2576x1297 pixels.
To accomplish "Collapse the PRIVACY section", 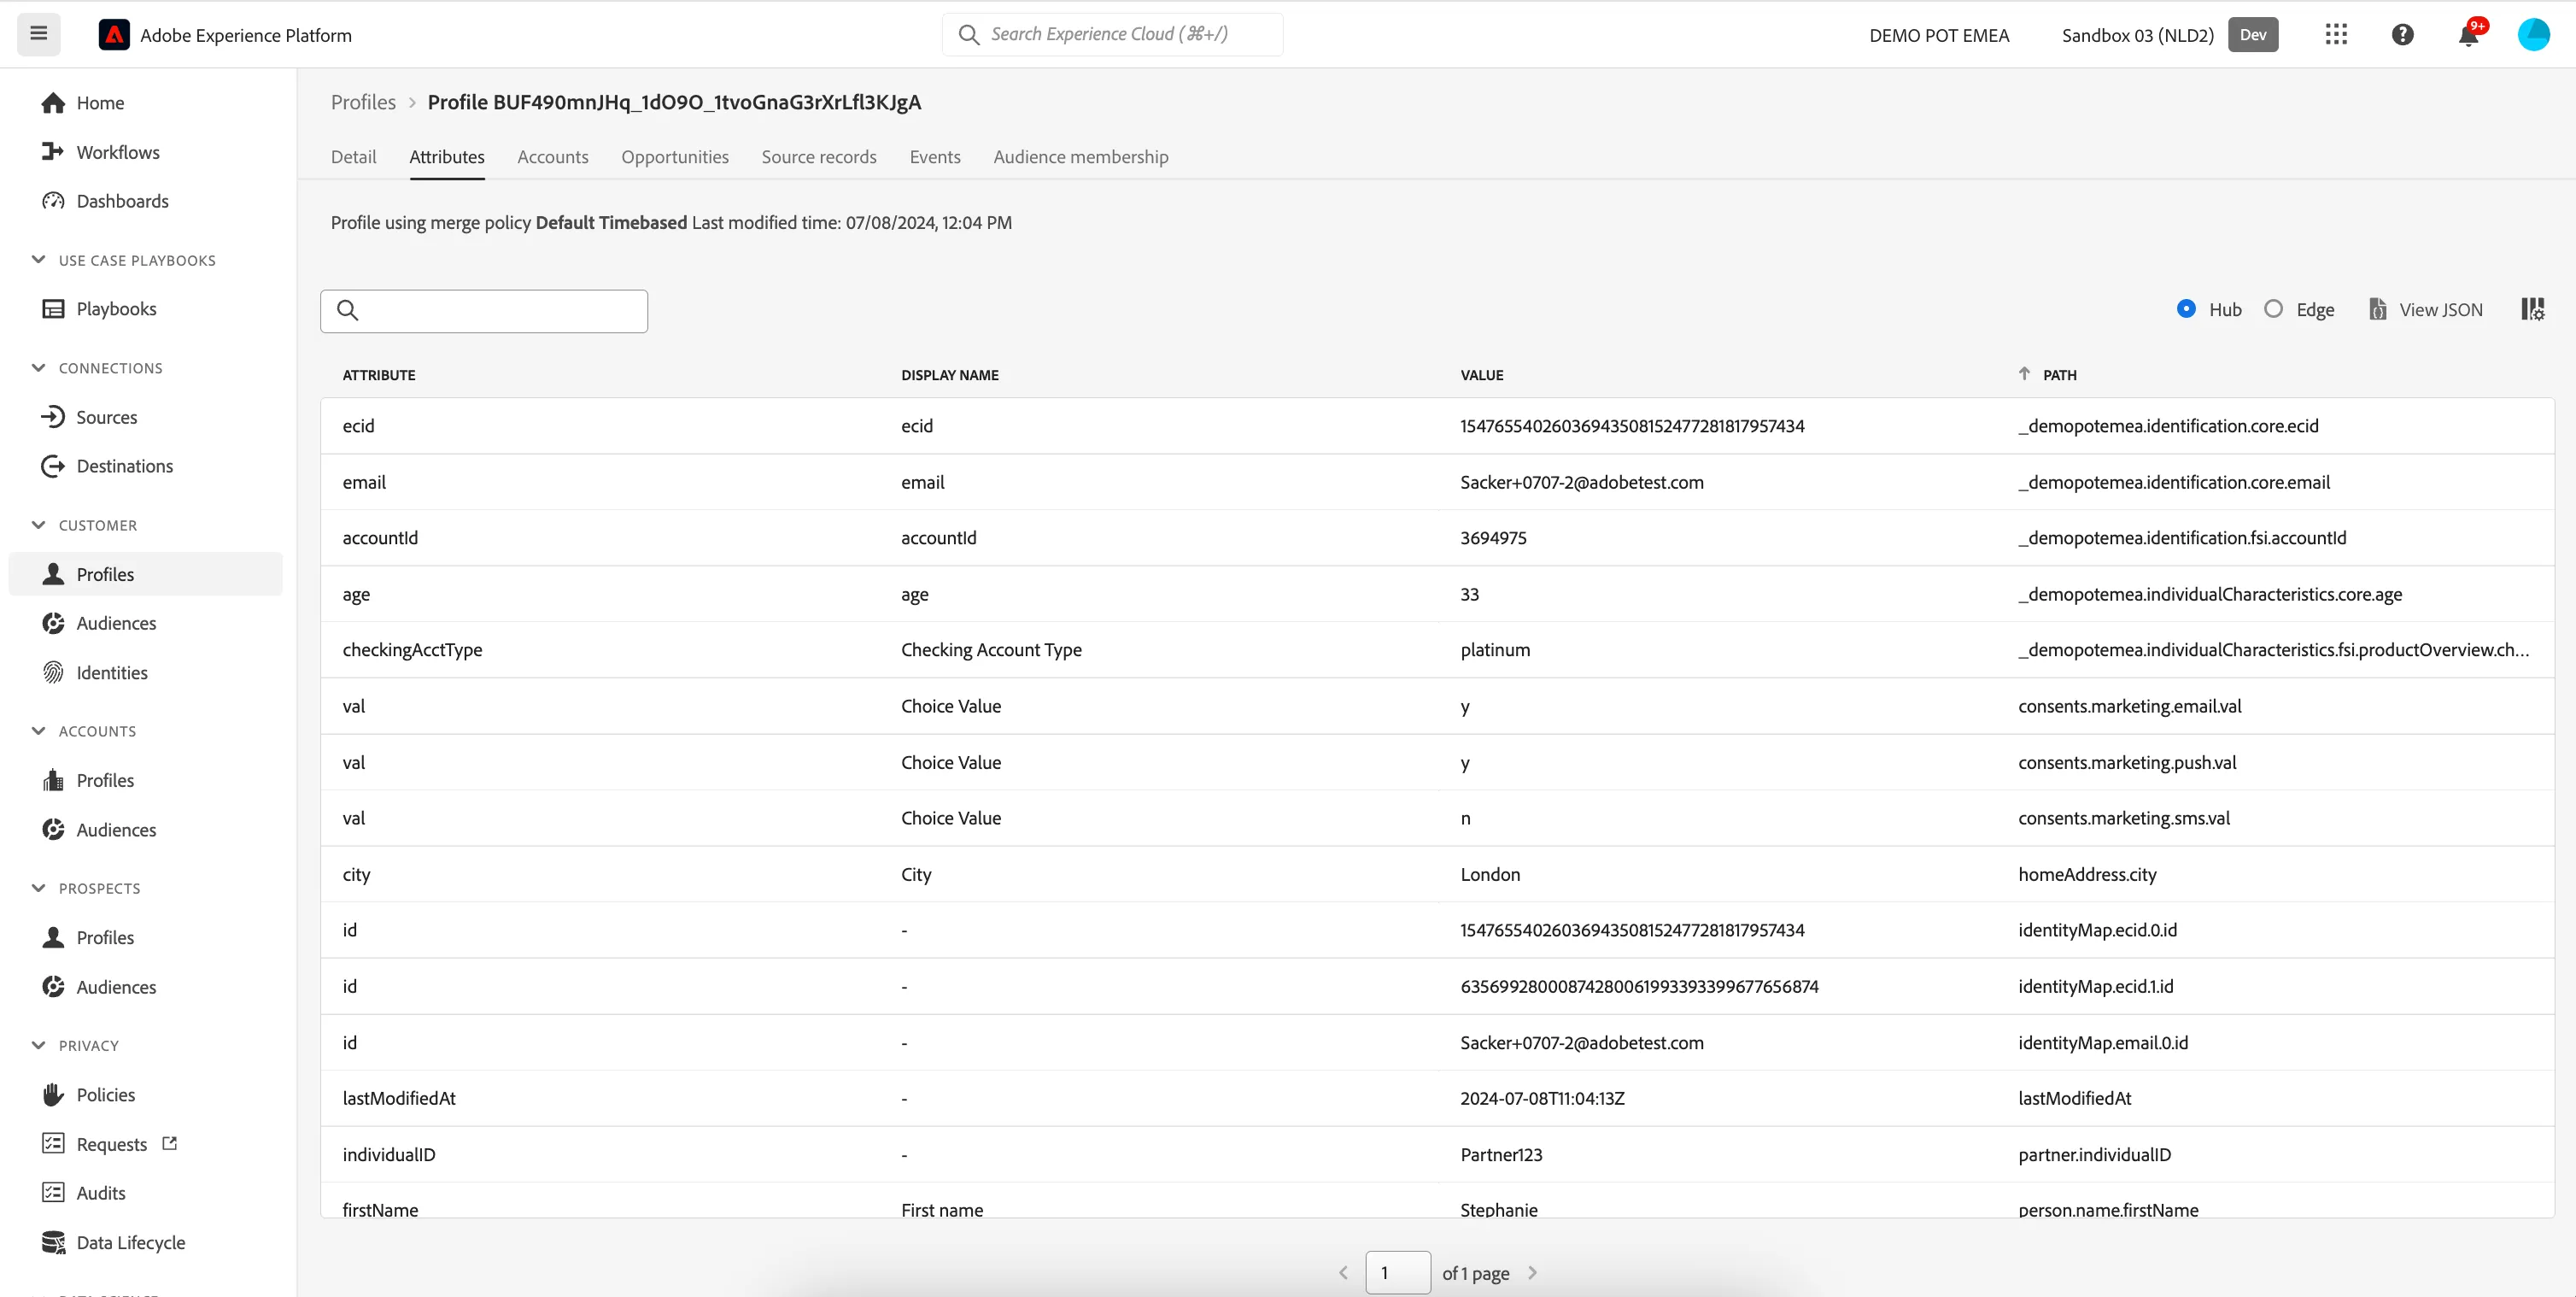I will click(39, 1045).
